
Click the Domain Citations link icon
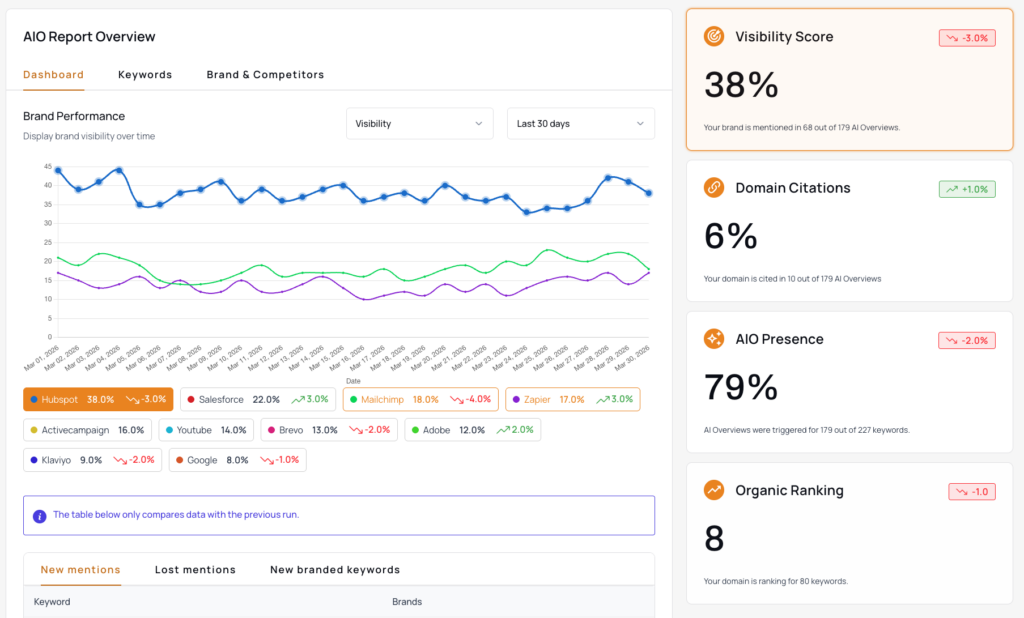pyautogui.click(x=714, y=188)
